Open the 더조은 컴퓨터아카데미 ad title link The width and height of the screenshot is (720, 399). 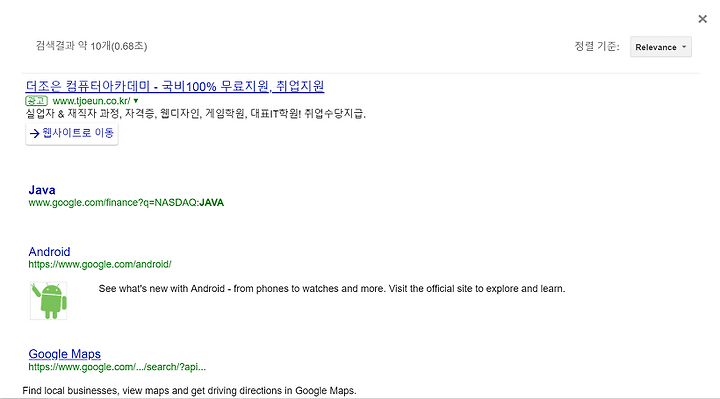(175, 86)
